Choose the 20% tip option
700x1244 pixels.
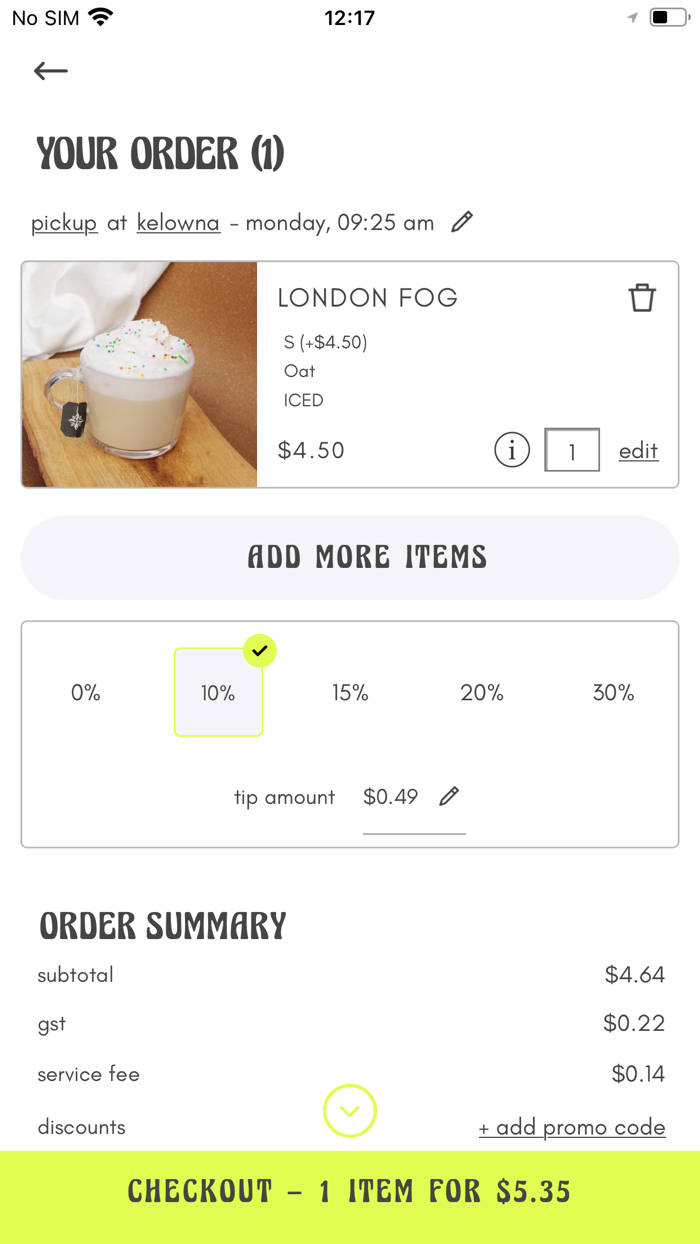click(482, 693)
